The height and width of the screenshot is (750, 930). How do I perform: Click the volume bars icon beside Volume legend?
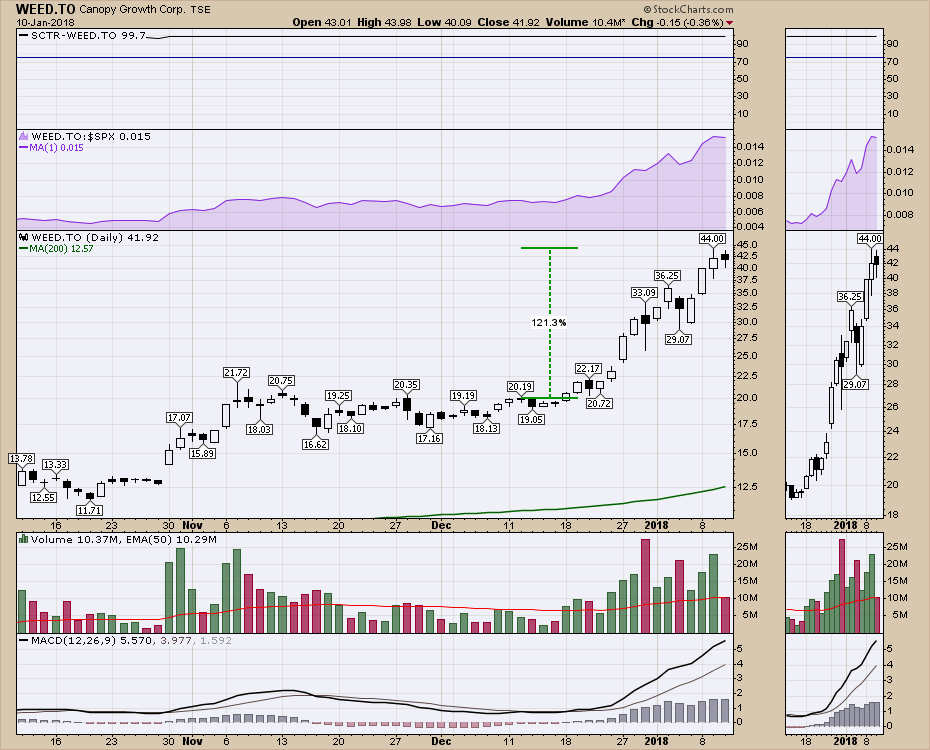(23, 539)
